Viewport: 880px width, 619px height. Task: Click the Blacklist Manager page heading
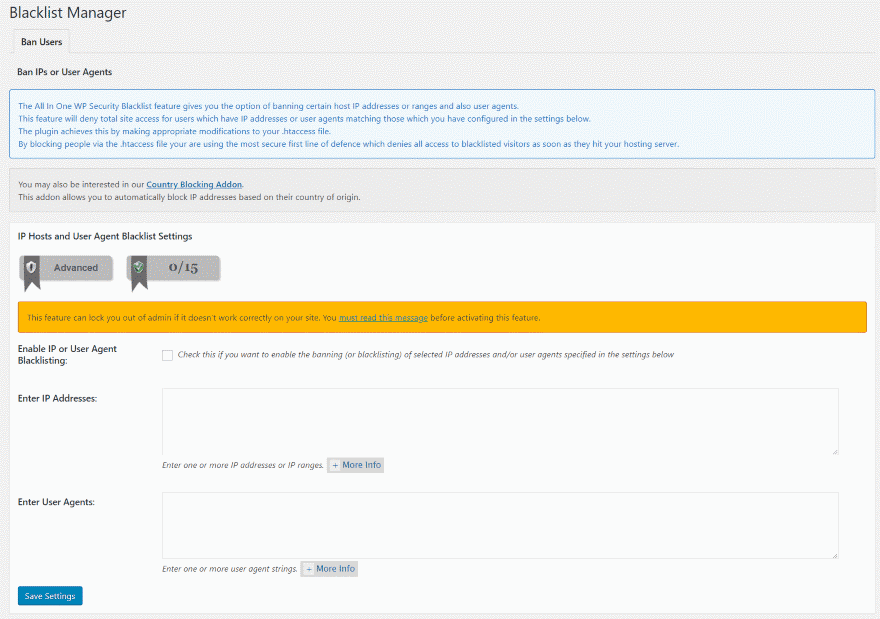click(68, 13)
